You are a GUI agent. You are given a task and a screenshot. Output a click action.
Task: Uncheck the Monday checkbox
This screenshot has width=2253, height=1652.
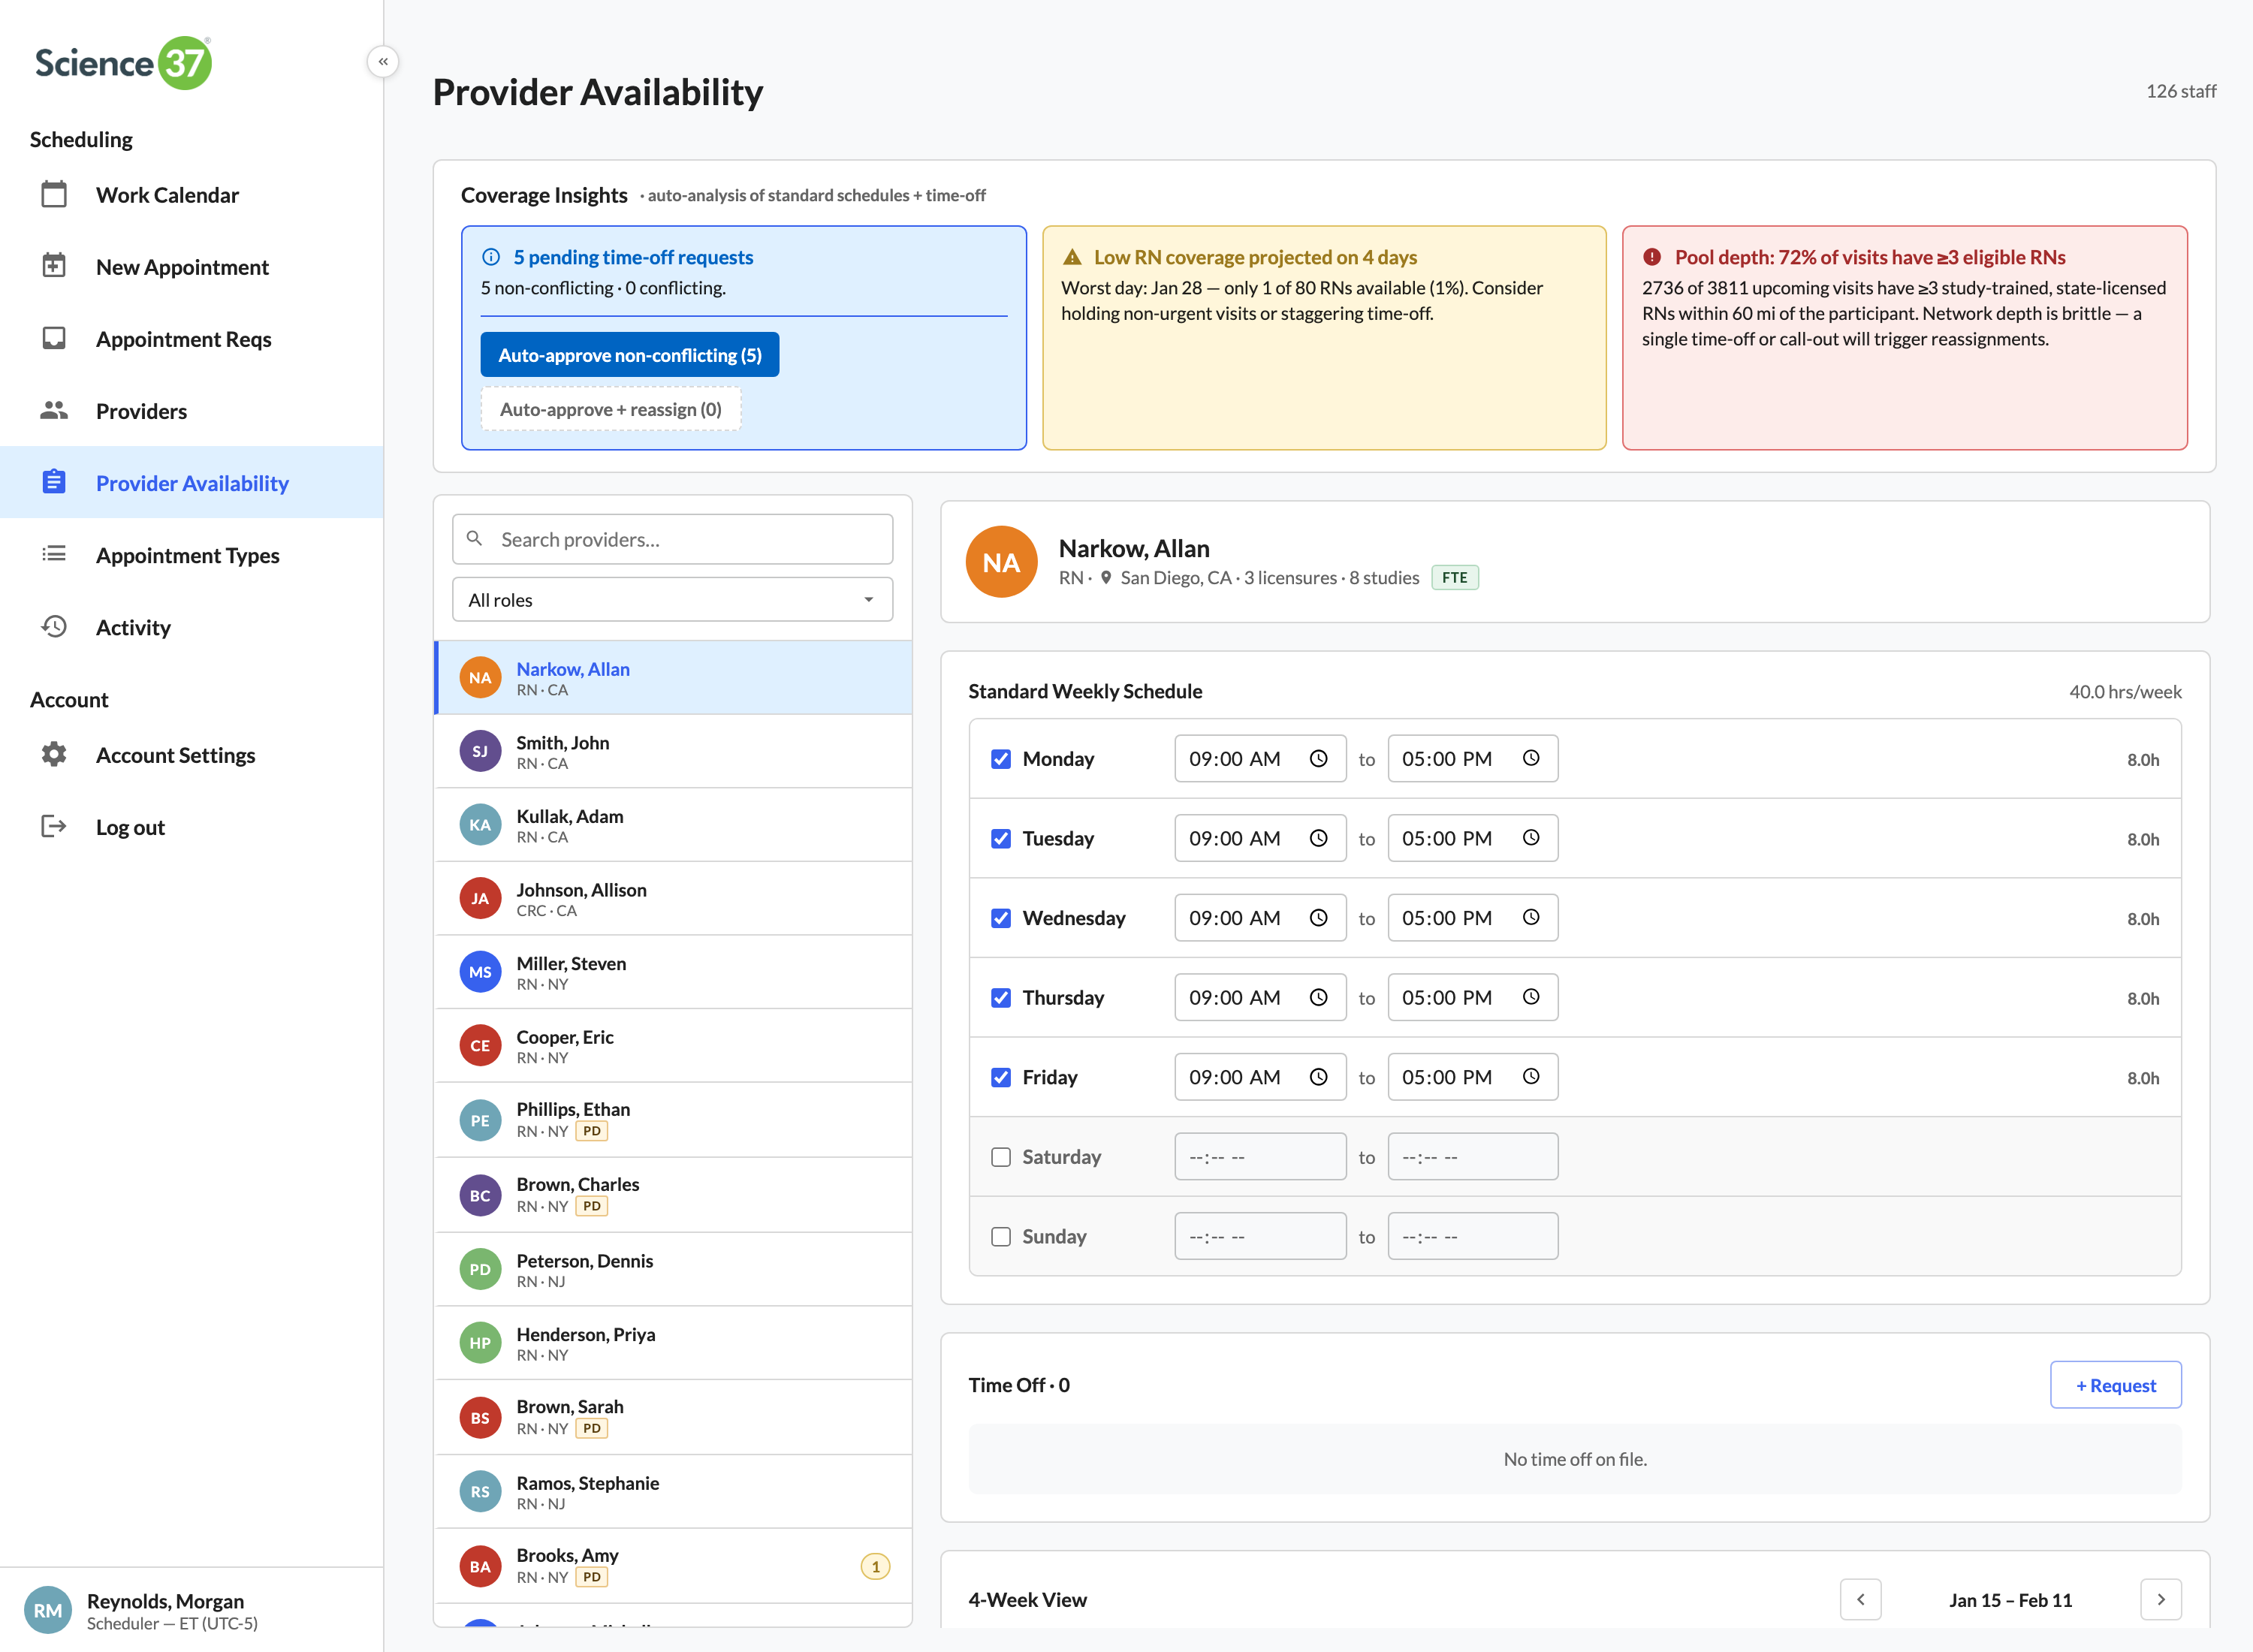[x=1001, y=759]
